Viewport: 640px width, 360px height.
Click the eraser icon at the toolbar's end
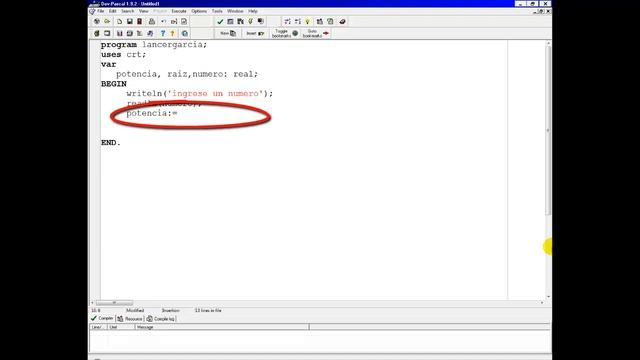click(x=342, y=21)
